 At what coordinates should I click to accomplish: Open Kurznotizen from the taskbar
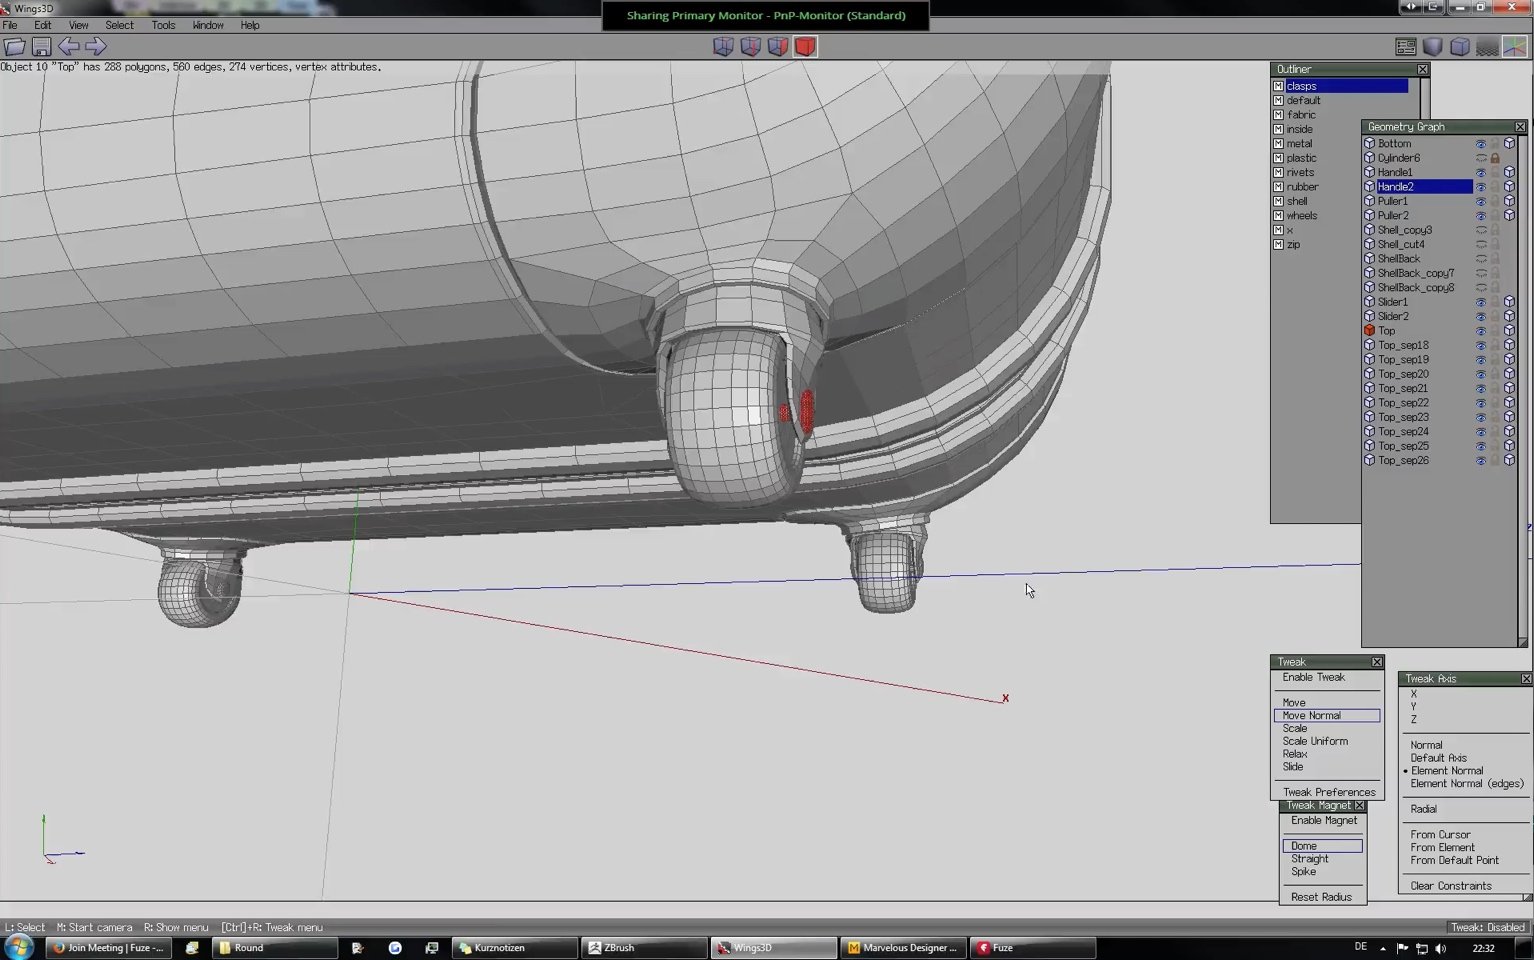point(515,948)
